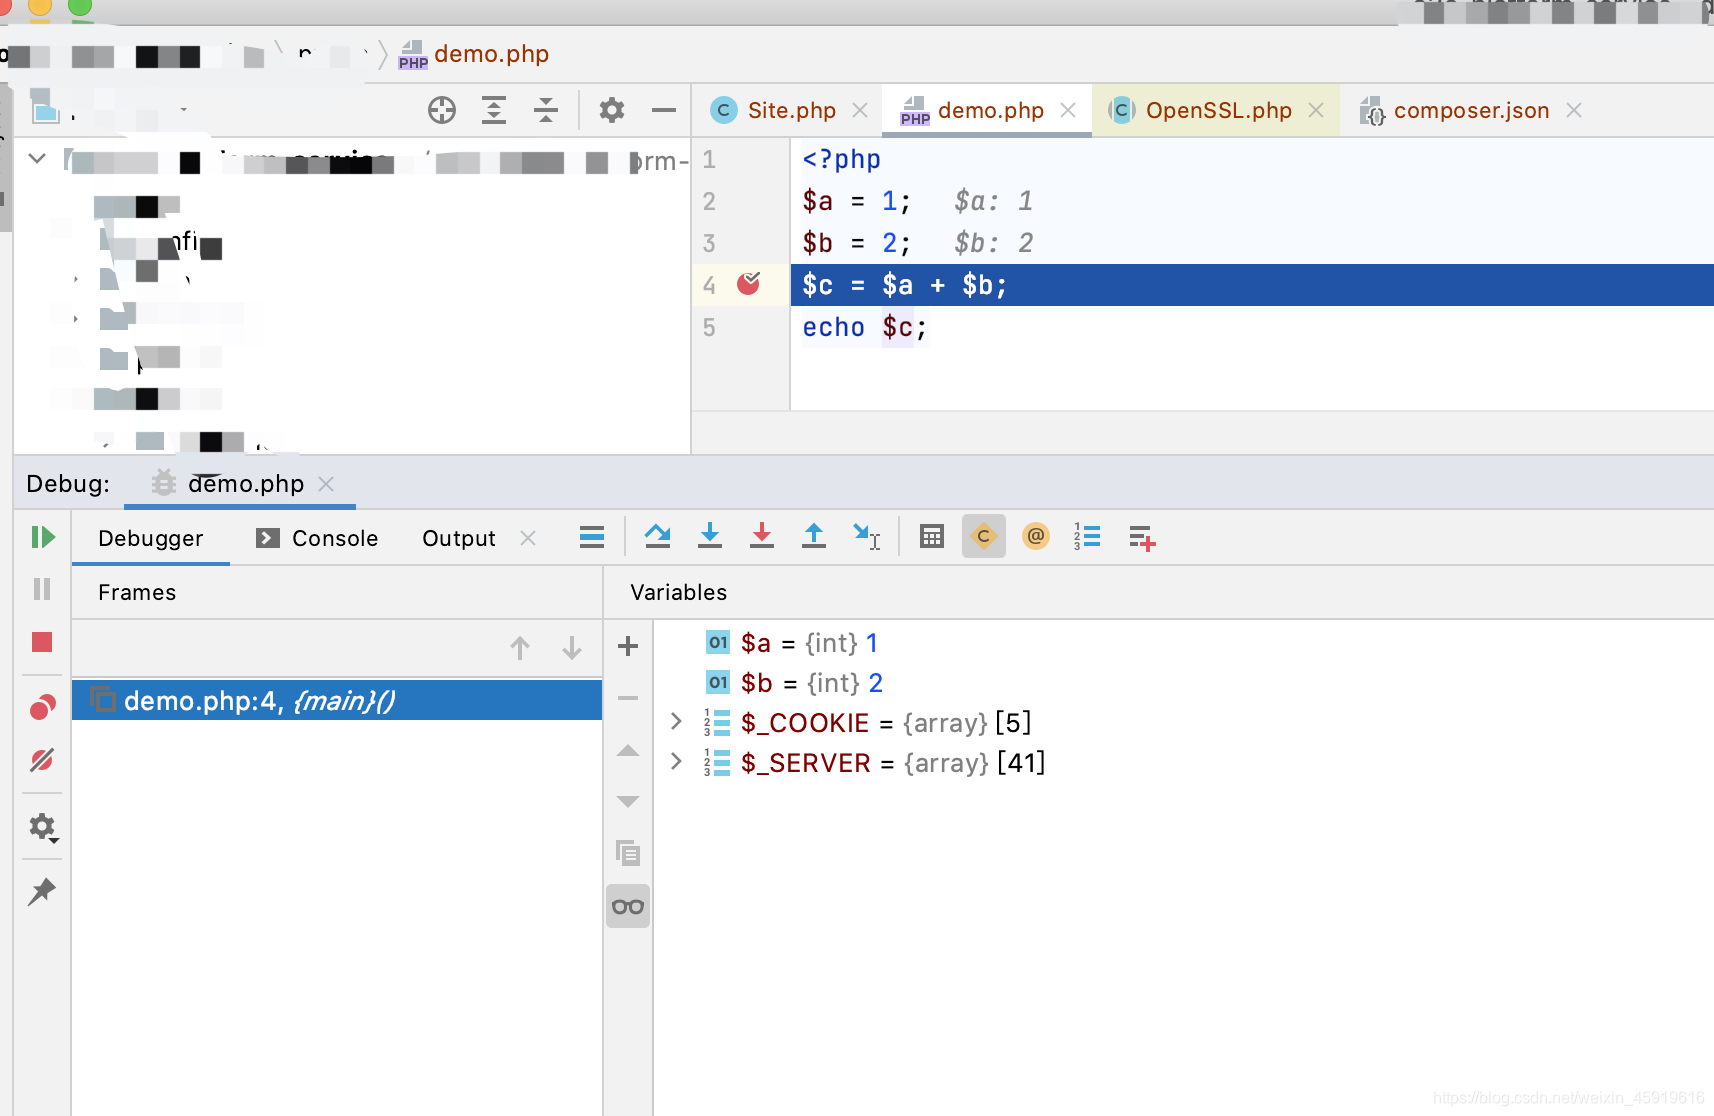
Task: Step over the current line
Action: click(x=658, y=537)
